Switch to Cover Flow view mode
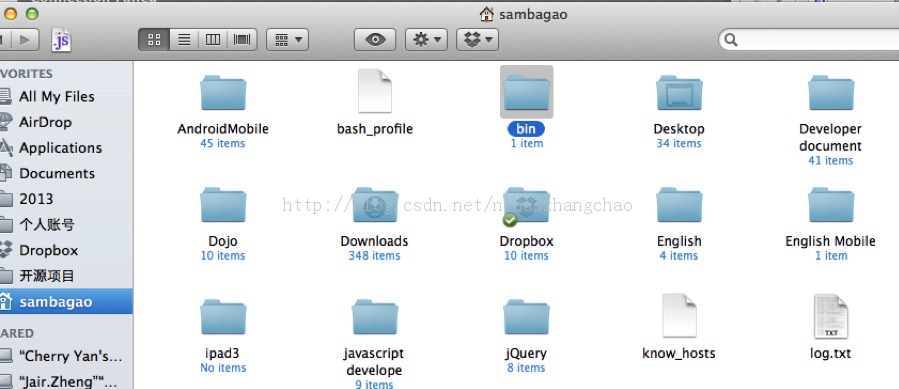 [242, 40]
